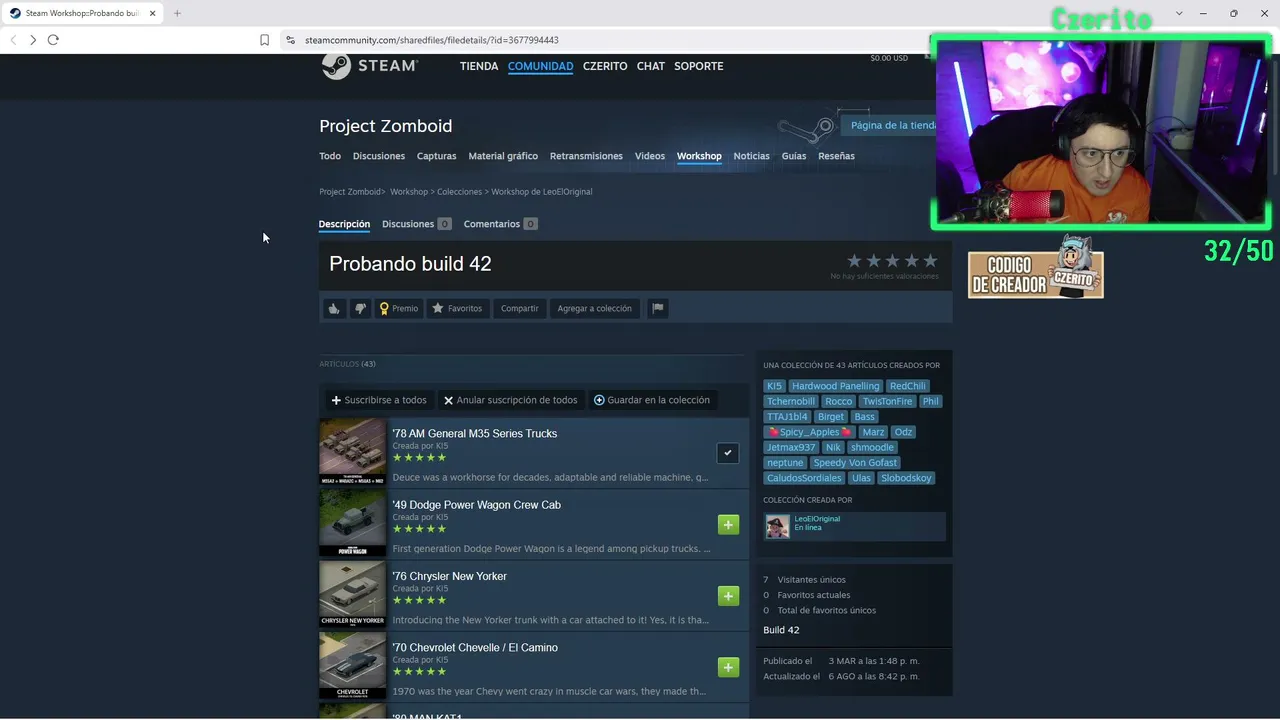Open the TwisTonFire creator tag
1280x720 pixels.
coord(888,401)
